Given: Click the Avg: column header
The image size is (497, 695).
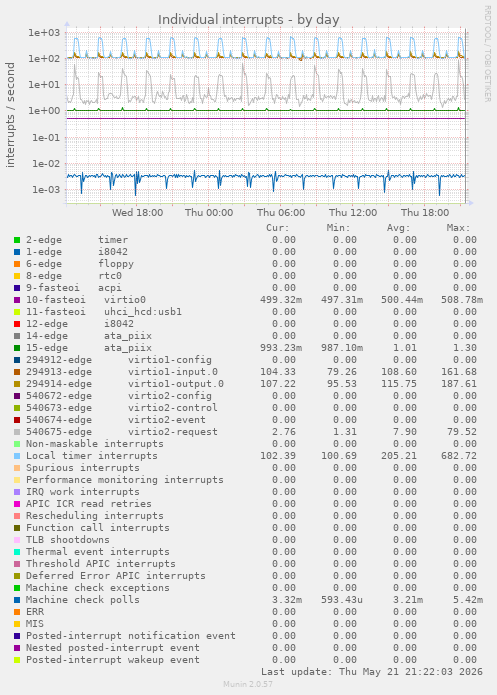Looking at the screenshot, I should pos(399,228).
